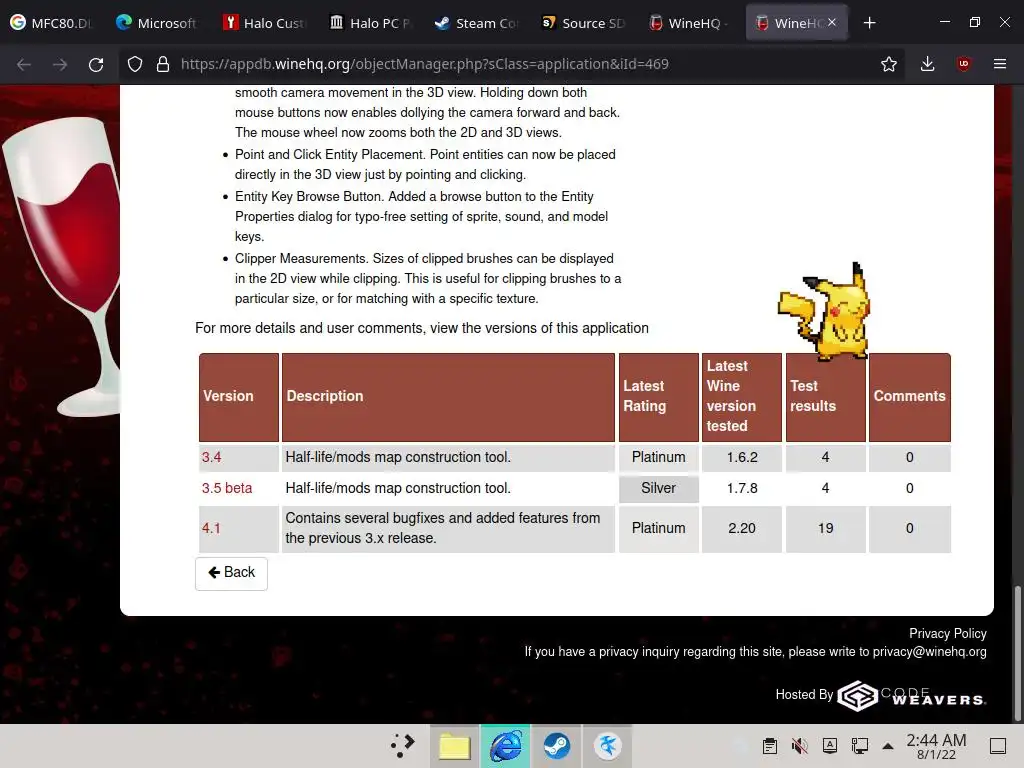Click the 19 test results cell
Image resolution: width=1024 pixels, height=768 pixels.
coord(825,528)
